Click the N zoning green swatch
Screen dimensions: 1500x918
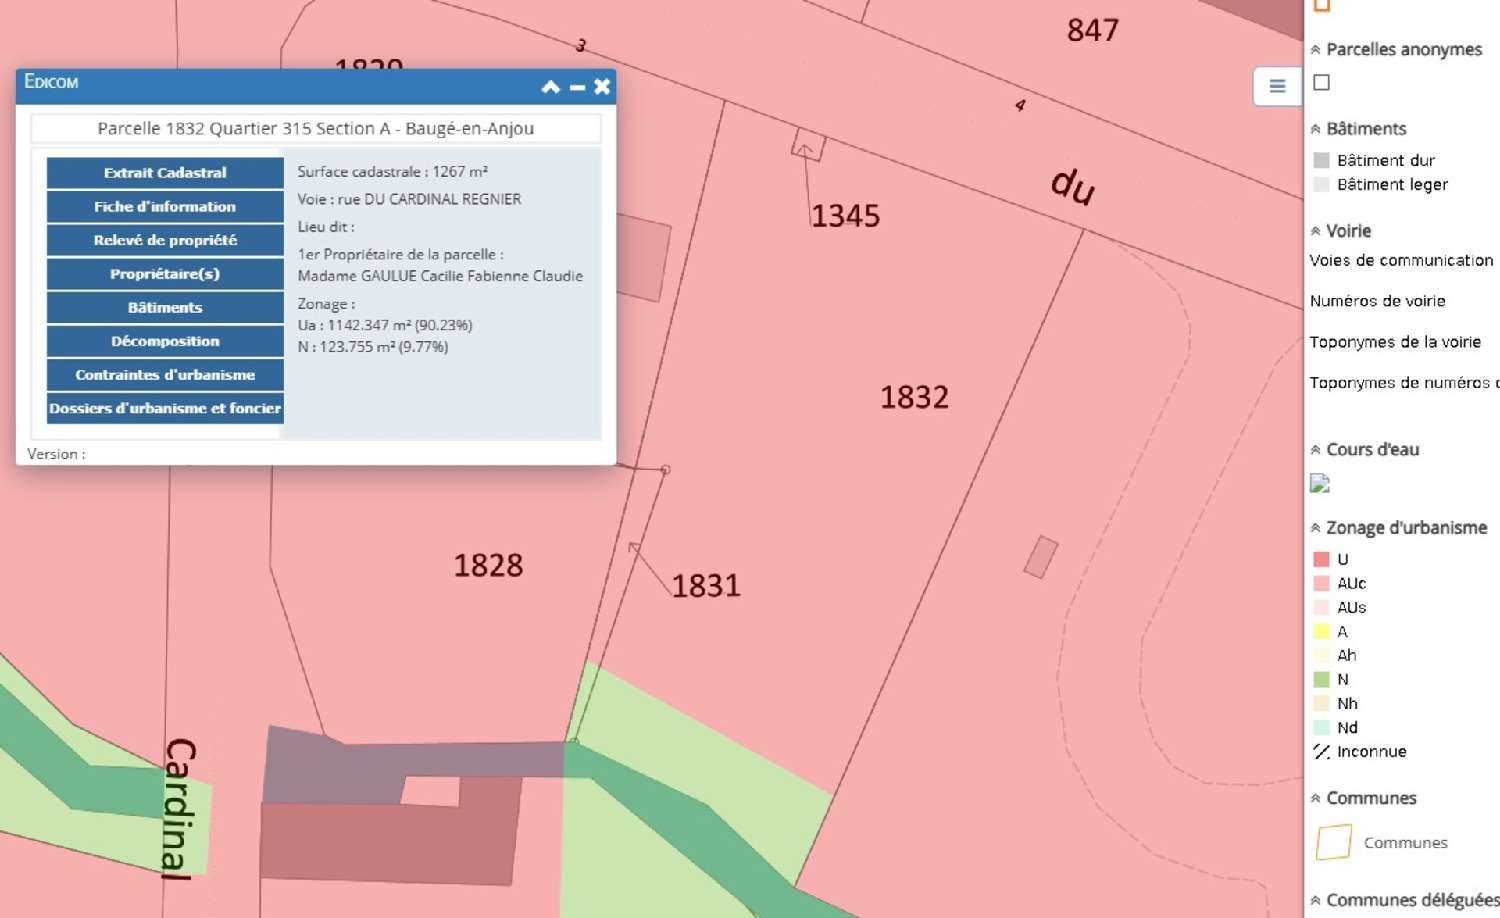coord(1321,679)
